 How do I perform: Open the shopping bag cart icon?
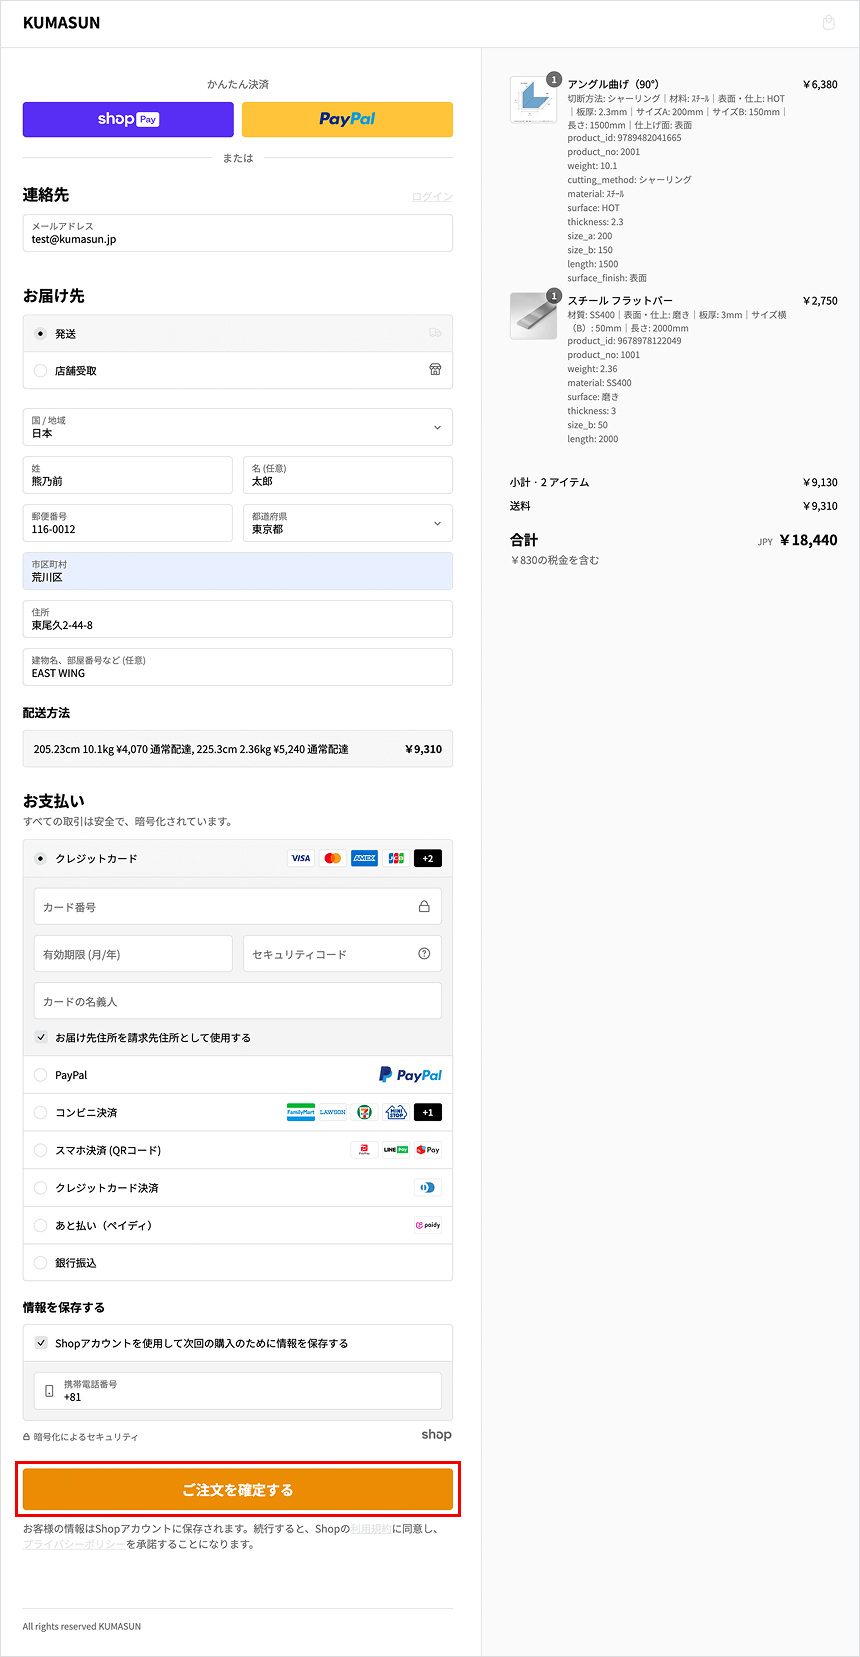[828, 23]
